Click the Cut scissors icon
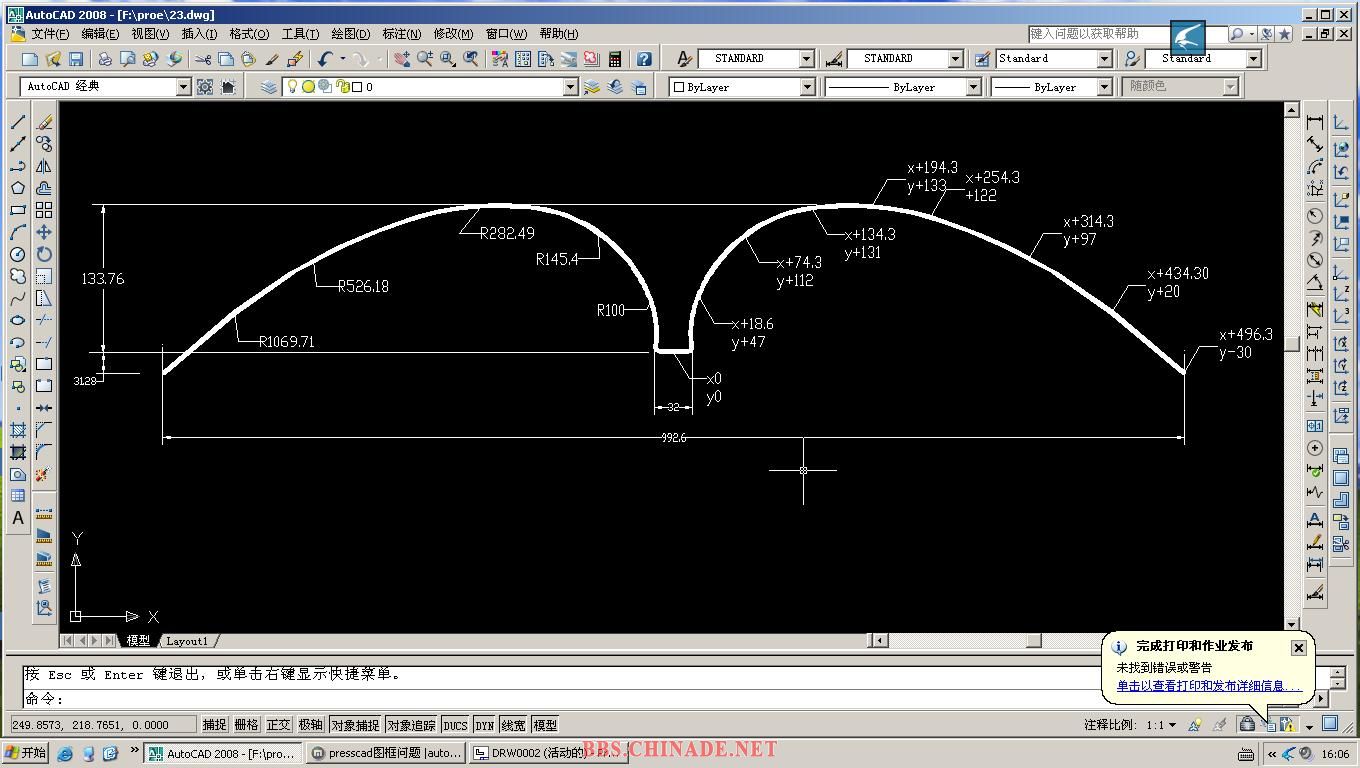1360x768 pixels. click(203, 59)
